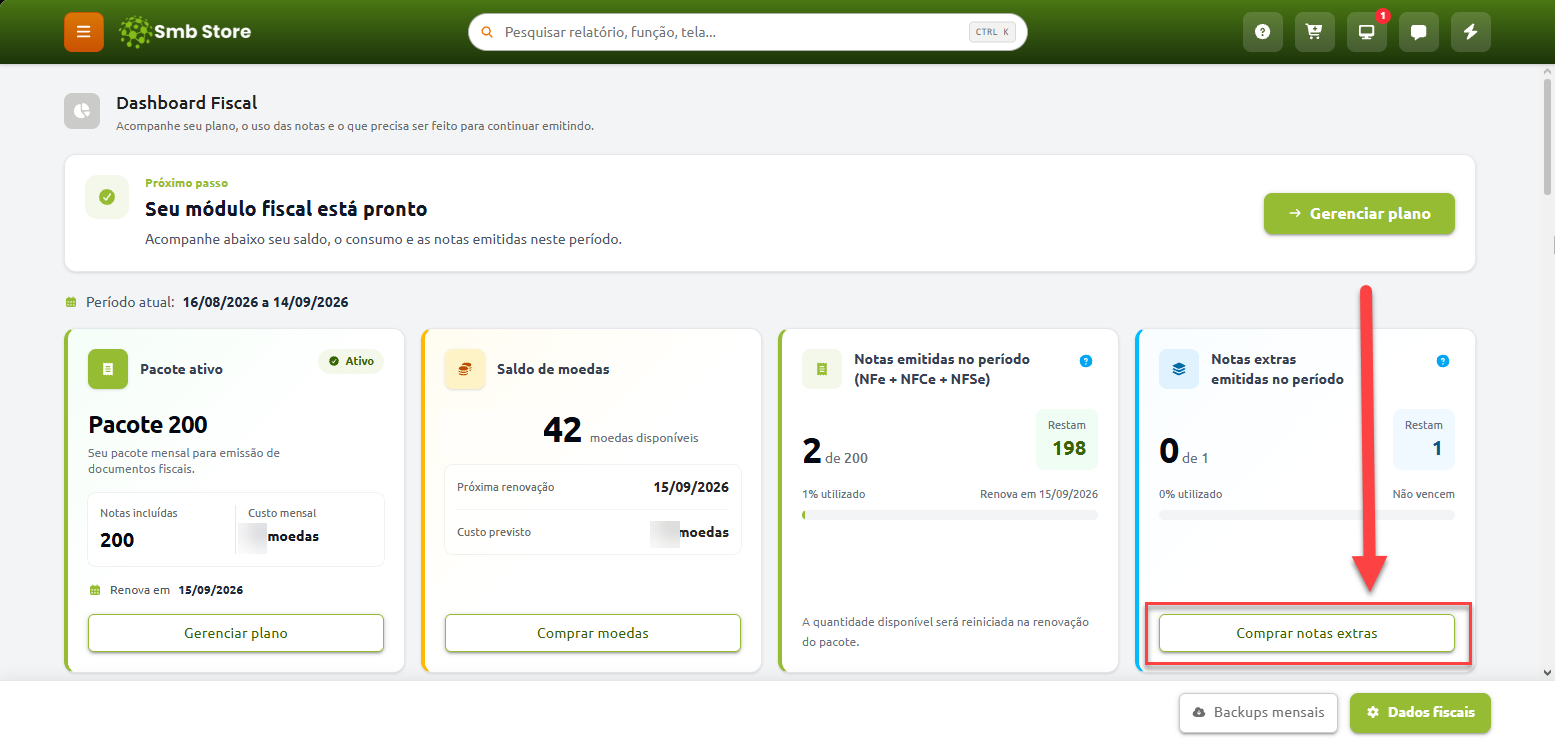Click the Notas incluídas 200 value
This screenshot has height=745, width=1555.
[117, 540]
